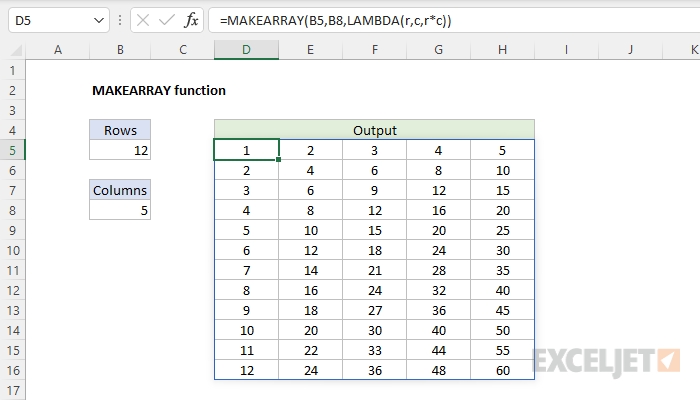Click the "Columns" label cell
This screenshot has height=400, width=700.
coord(120,190)
